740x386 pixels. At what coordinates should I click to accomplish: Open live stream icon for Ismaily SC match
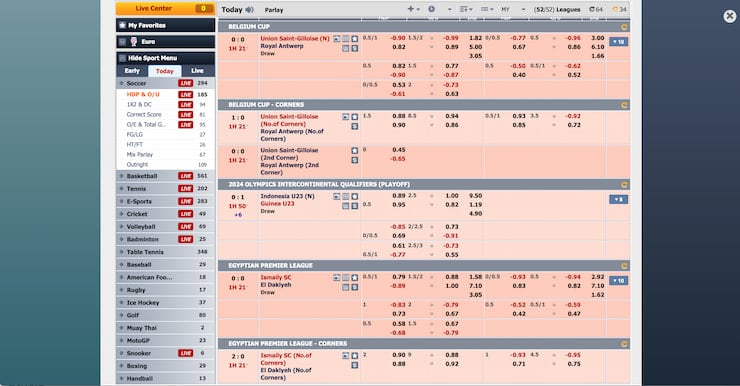(336, 277)
